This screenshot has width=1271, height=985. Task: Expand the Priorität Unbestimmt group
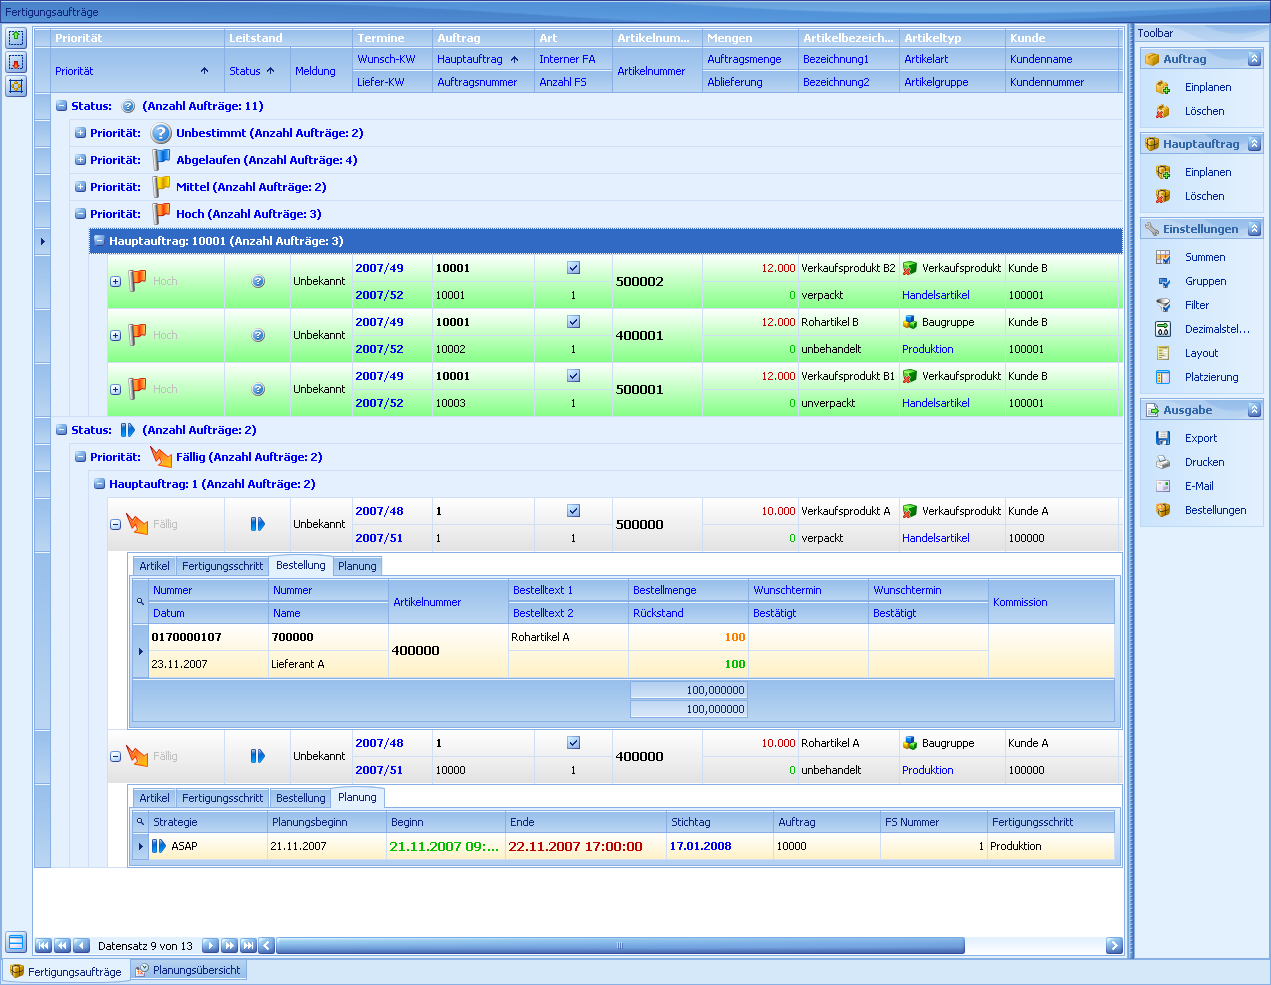(80, 133)
